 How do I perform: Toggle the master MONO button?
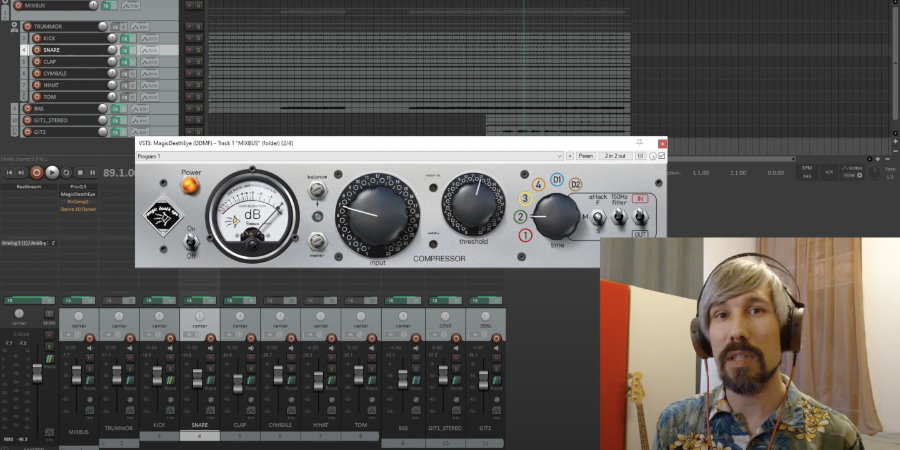tap(49, 314)
